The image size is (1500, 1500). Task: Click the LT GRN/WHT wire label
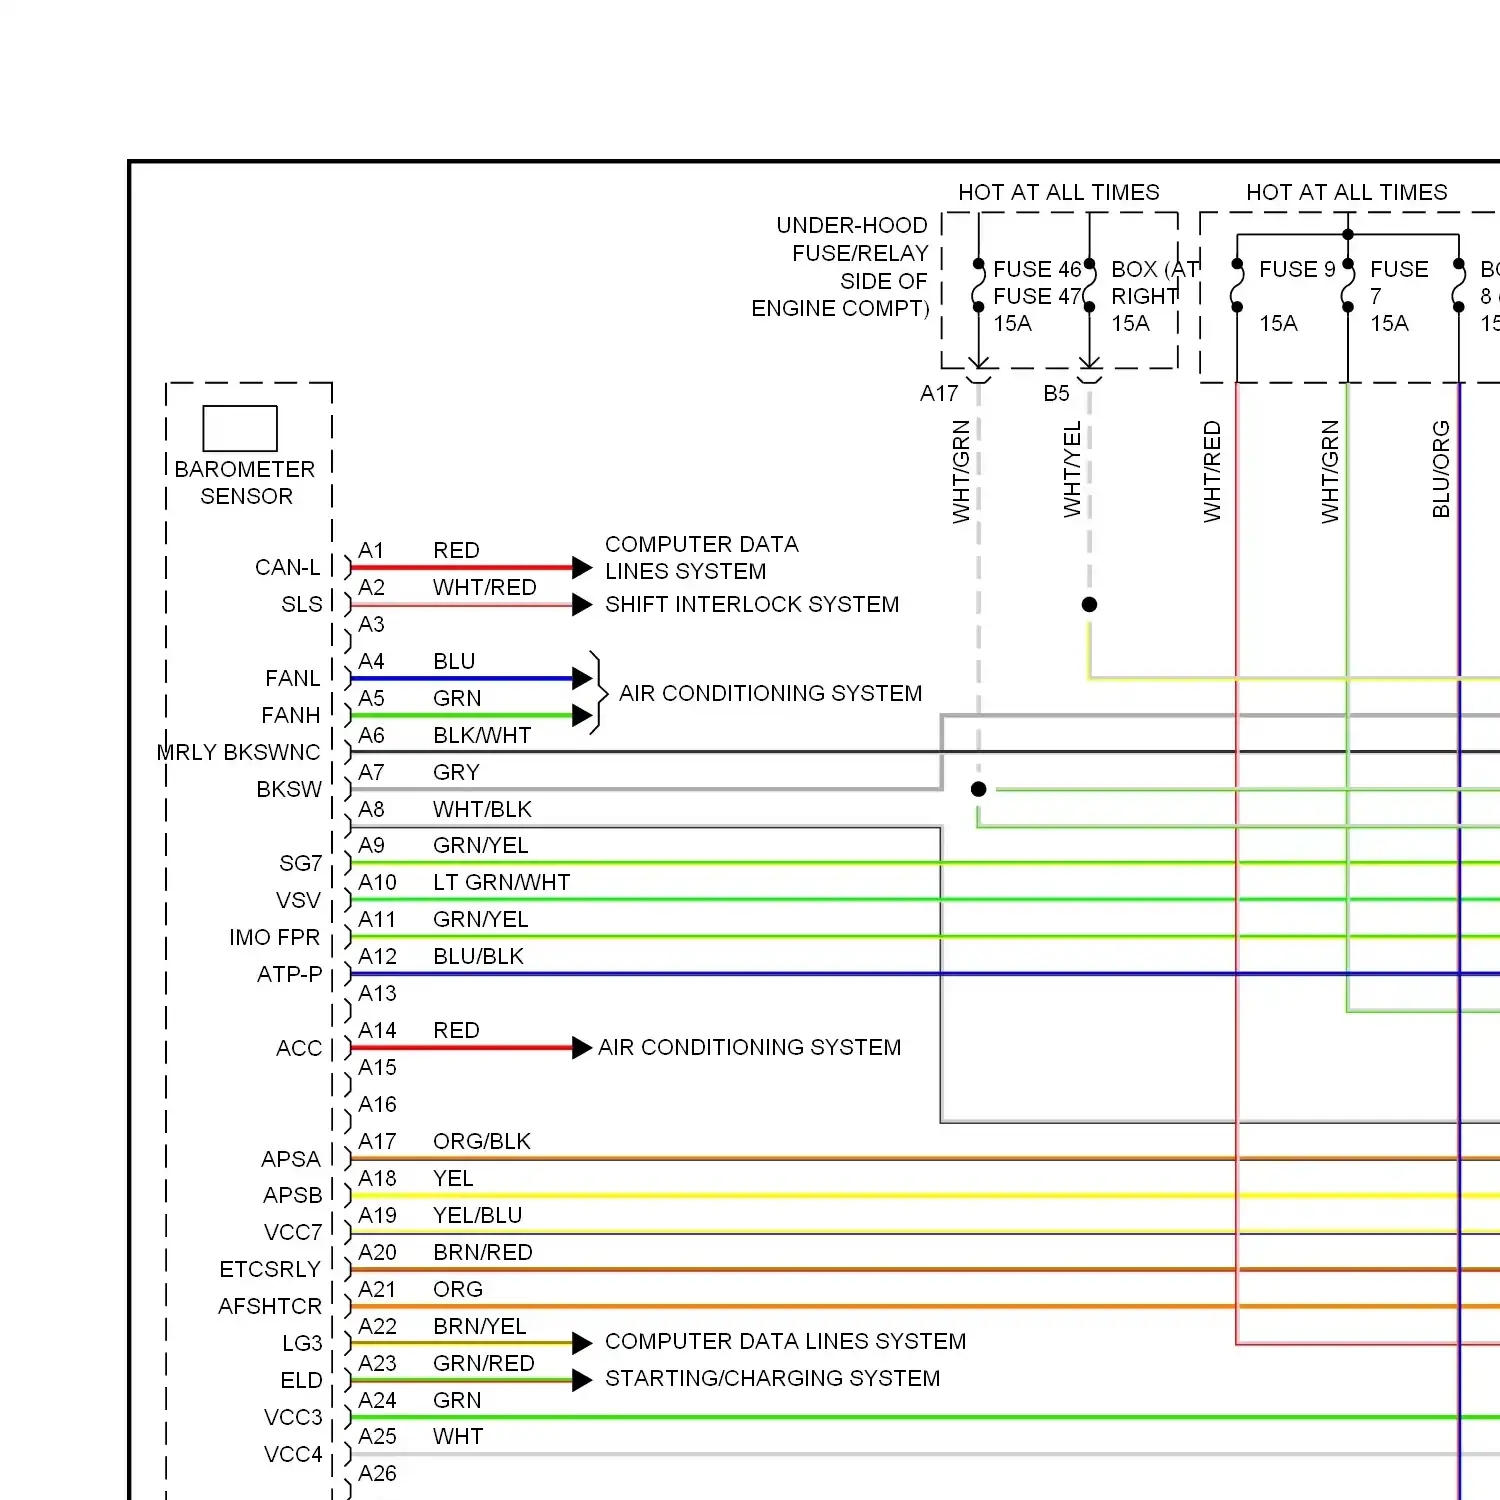(x=501, y=883)
